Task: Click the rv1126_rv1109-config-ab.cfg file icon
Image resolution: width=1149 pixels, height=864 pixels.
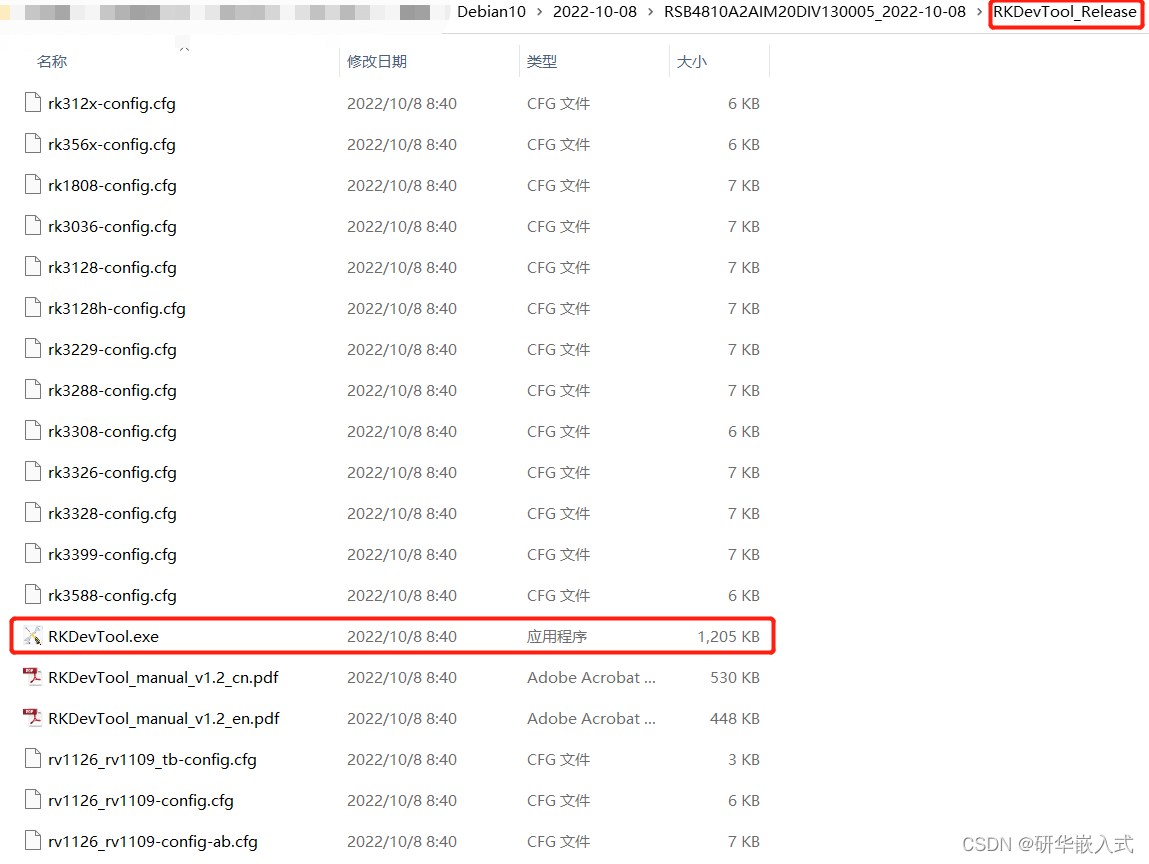Action: [32, 841]
